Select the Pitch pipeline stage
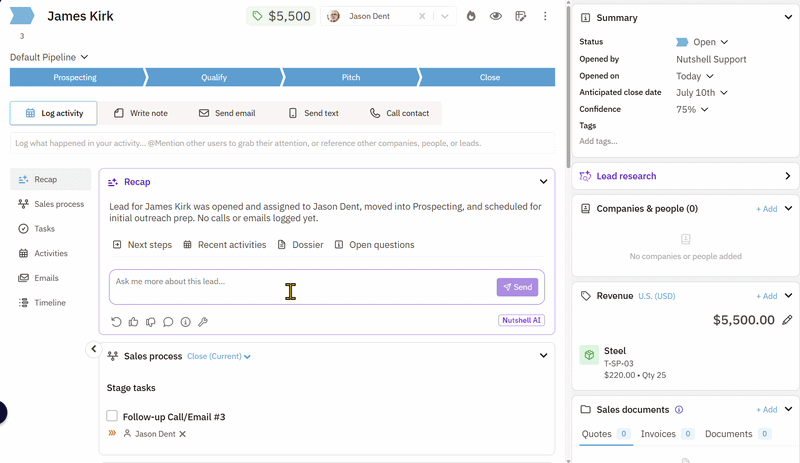The height and width of the screenshot is (463, 800). point(351,78)
